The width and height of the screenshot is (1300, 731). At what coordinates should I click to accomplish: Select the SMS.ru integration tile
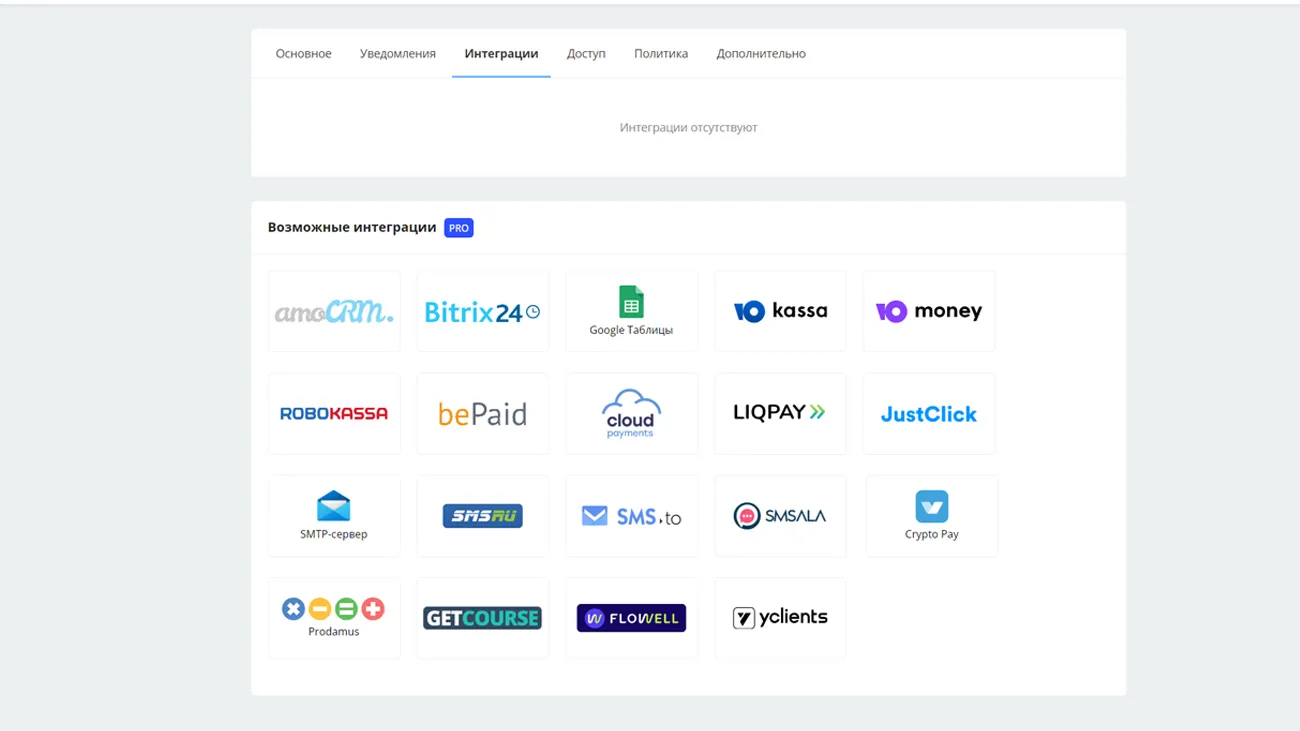pos(482,516)
